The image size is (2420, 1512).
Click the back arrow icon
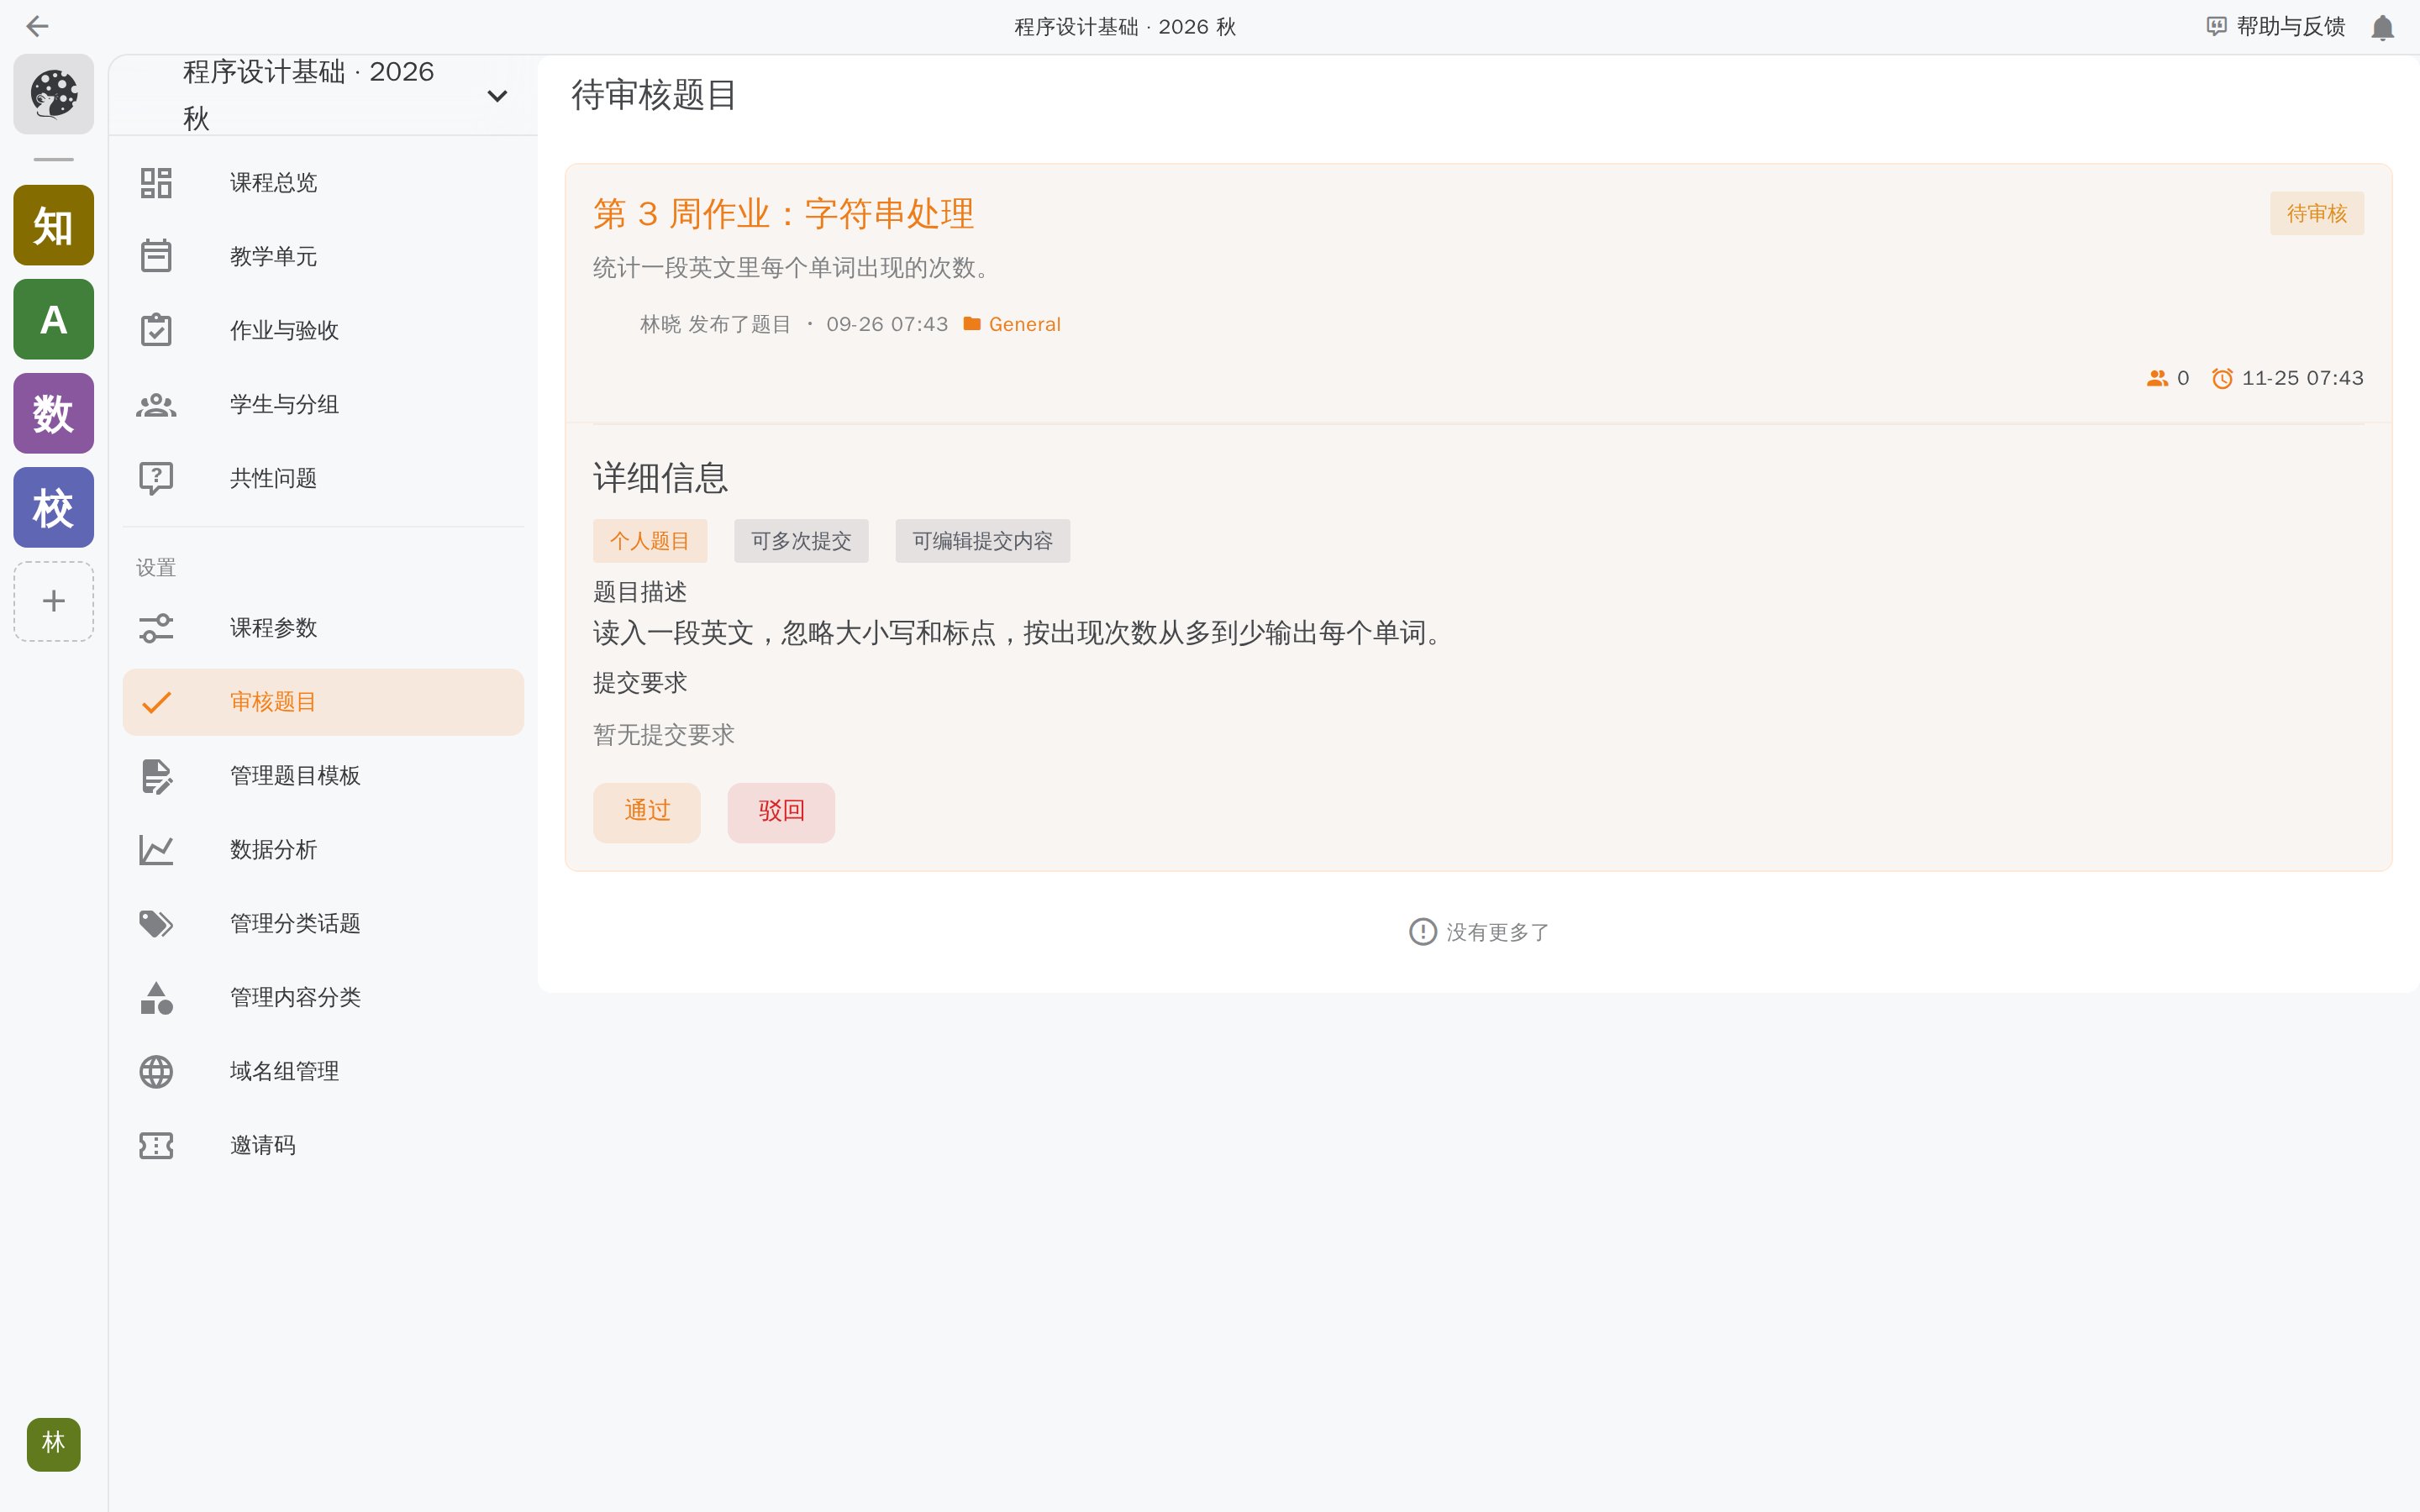(x=37, y=26)
